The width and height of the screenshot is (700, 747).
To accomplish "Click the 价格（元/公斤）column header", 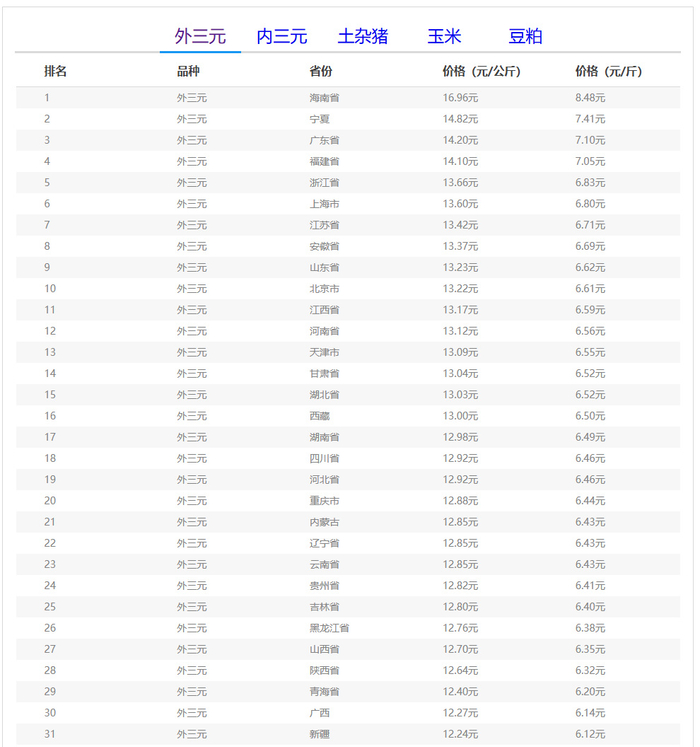I will pyautogui.click(x=481, y=71).
